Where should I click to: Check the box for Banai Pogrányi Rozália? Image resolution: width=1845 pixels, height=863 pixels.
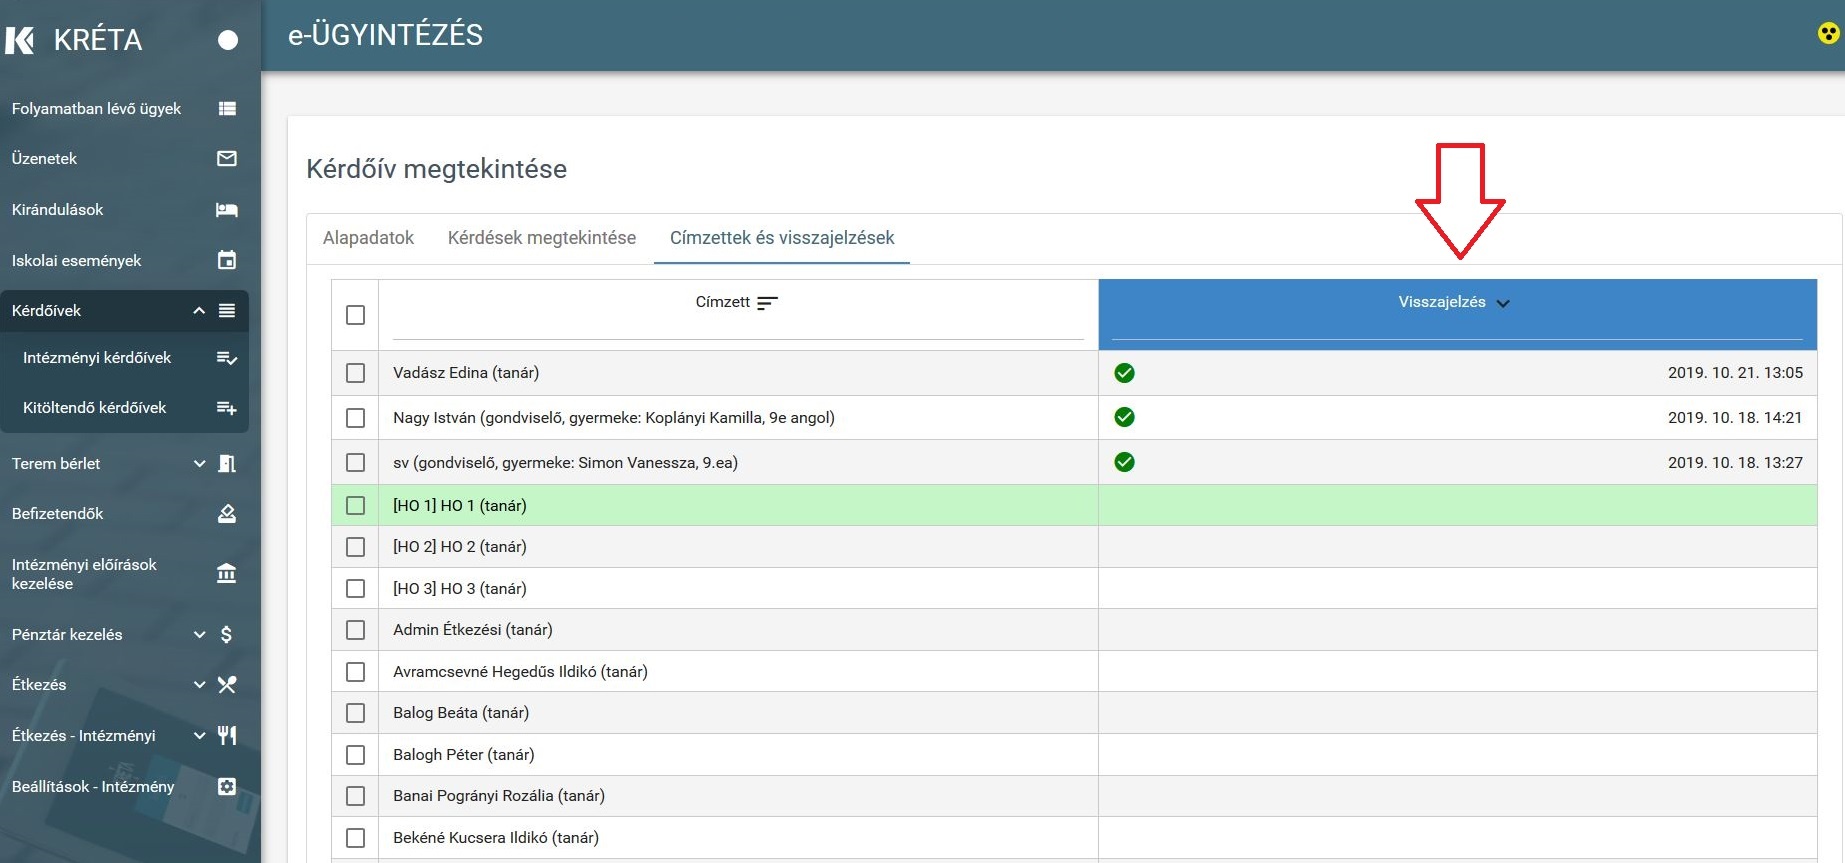coord(355,796)
